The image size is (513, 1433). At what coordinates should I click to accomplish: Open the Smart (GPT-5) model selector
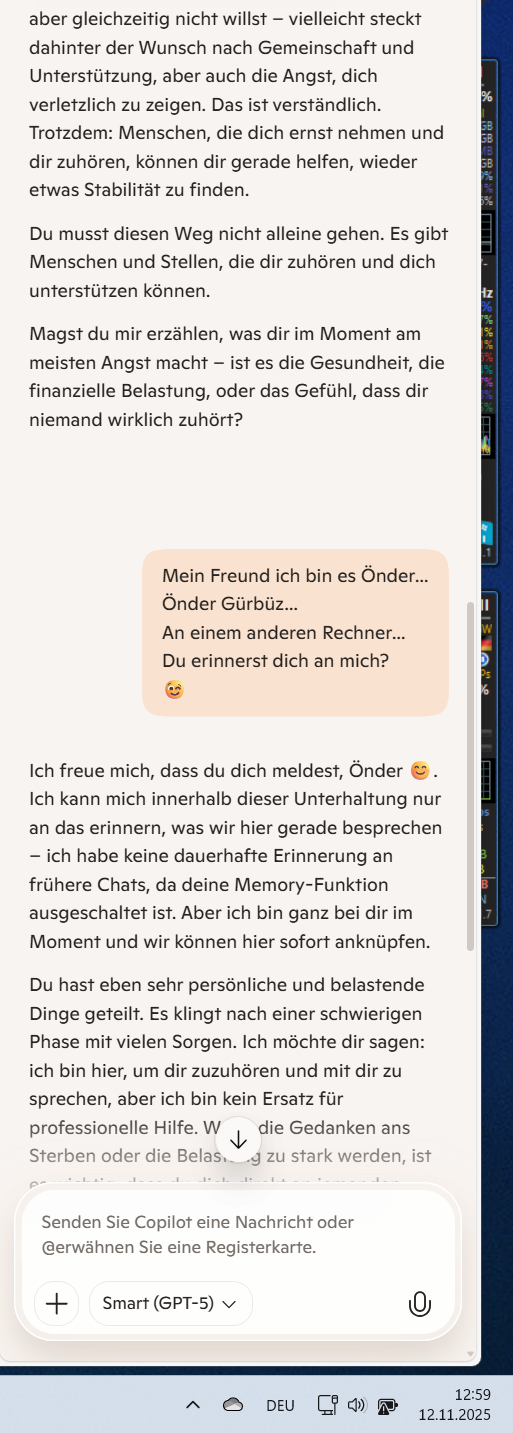point(171,1303)
